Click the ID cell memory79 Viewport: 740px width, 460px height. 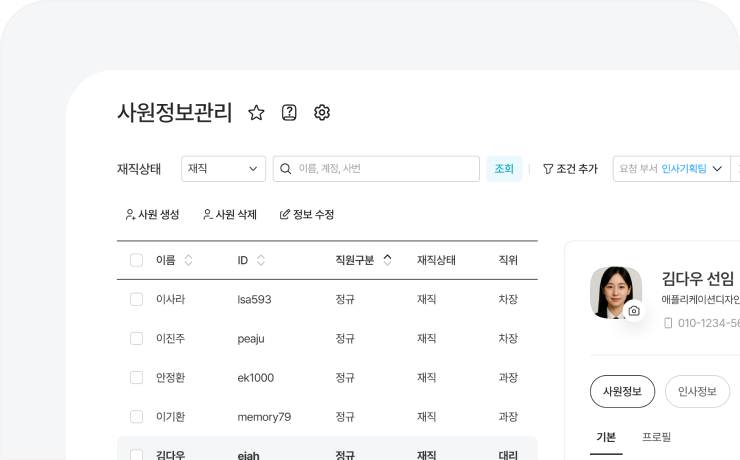264,417
